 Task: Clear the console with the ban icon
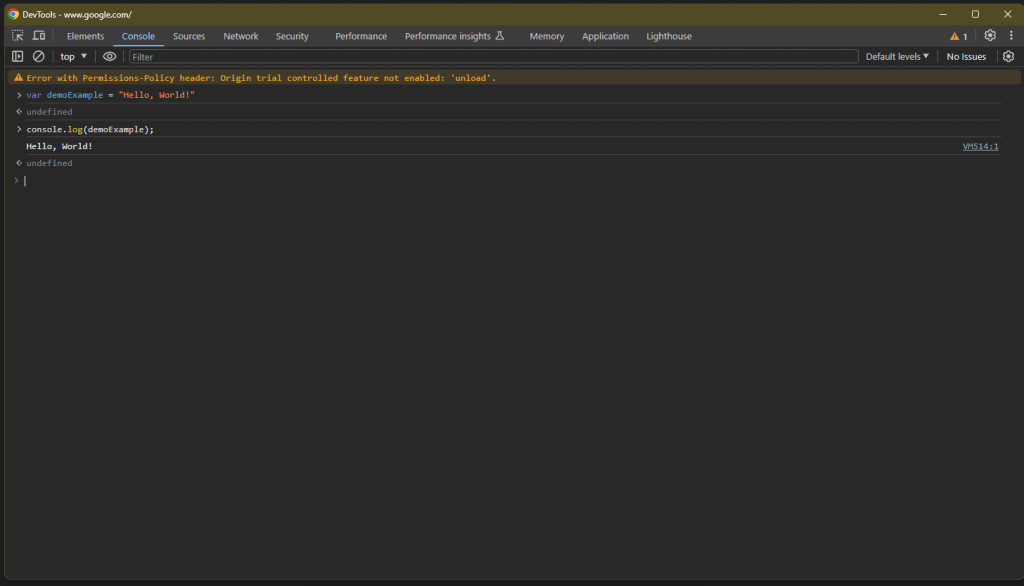[39, 57]
